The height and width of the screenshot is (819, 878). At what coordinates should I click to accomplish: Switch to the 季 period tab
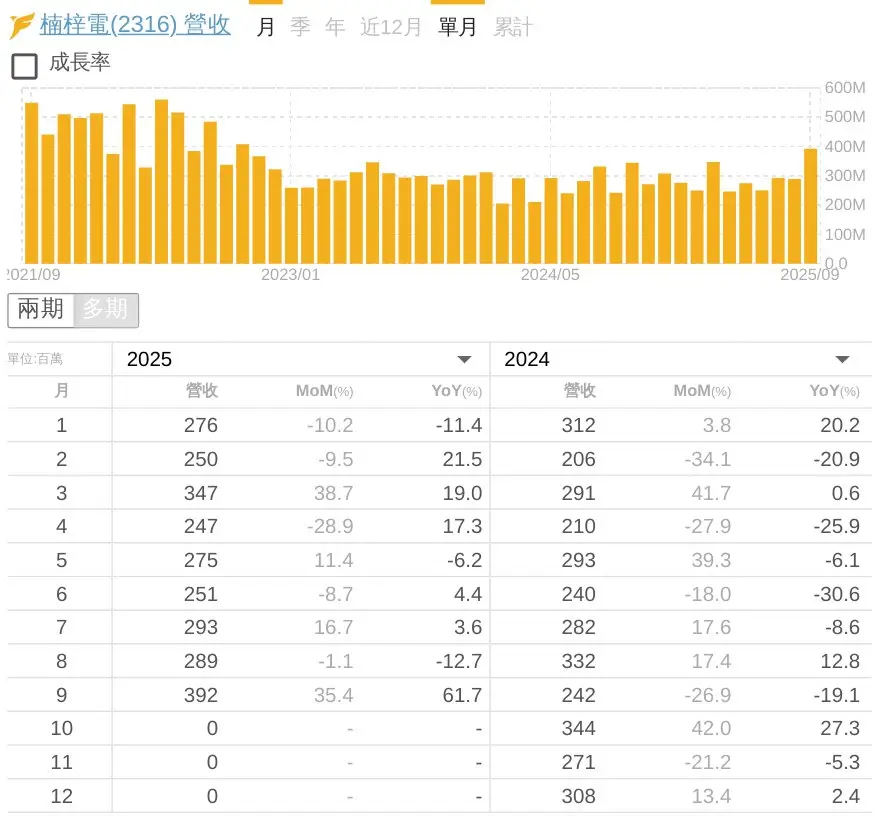point(300,27)
